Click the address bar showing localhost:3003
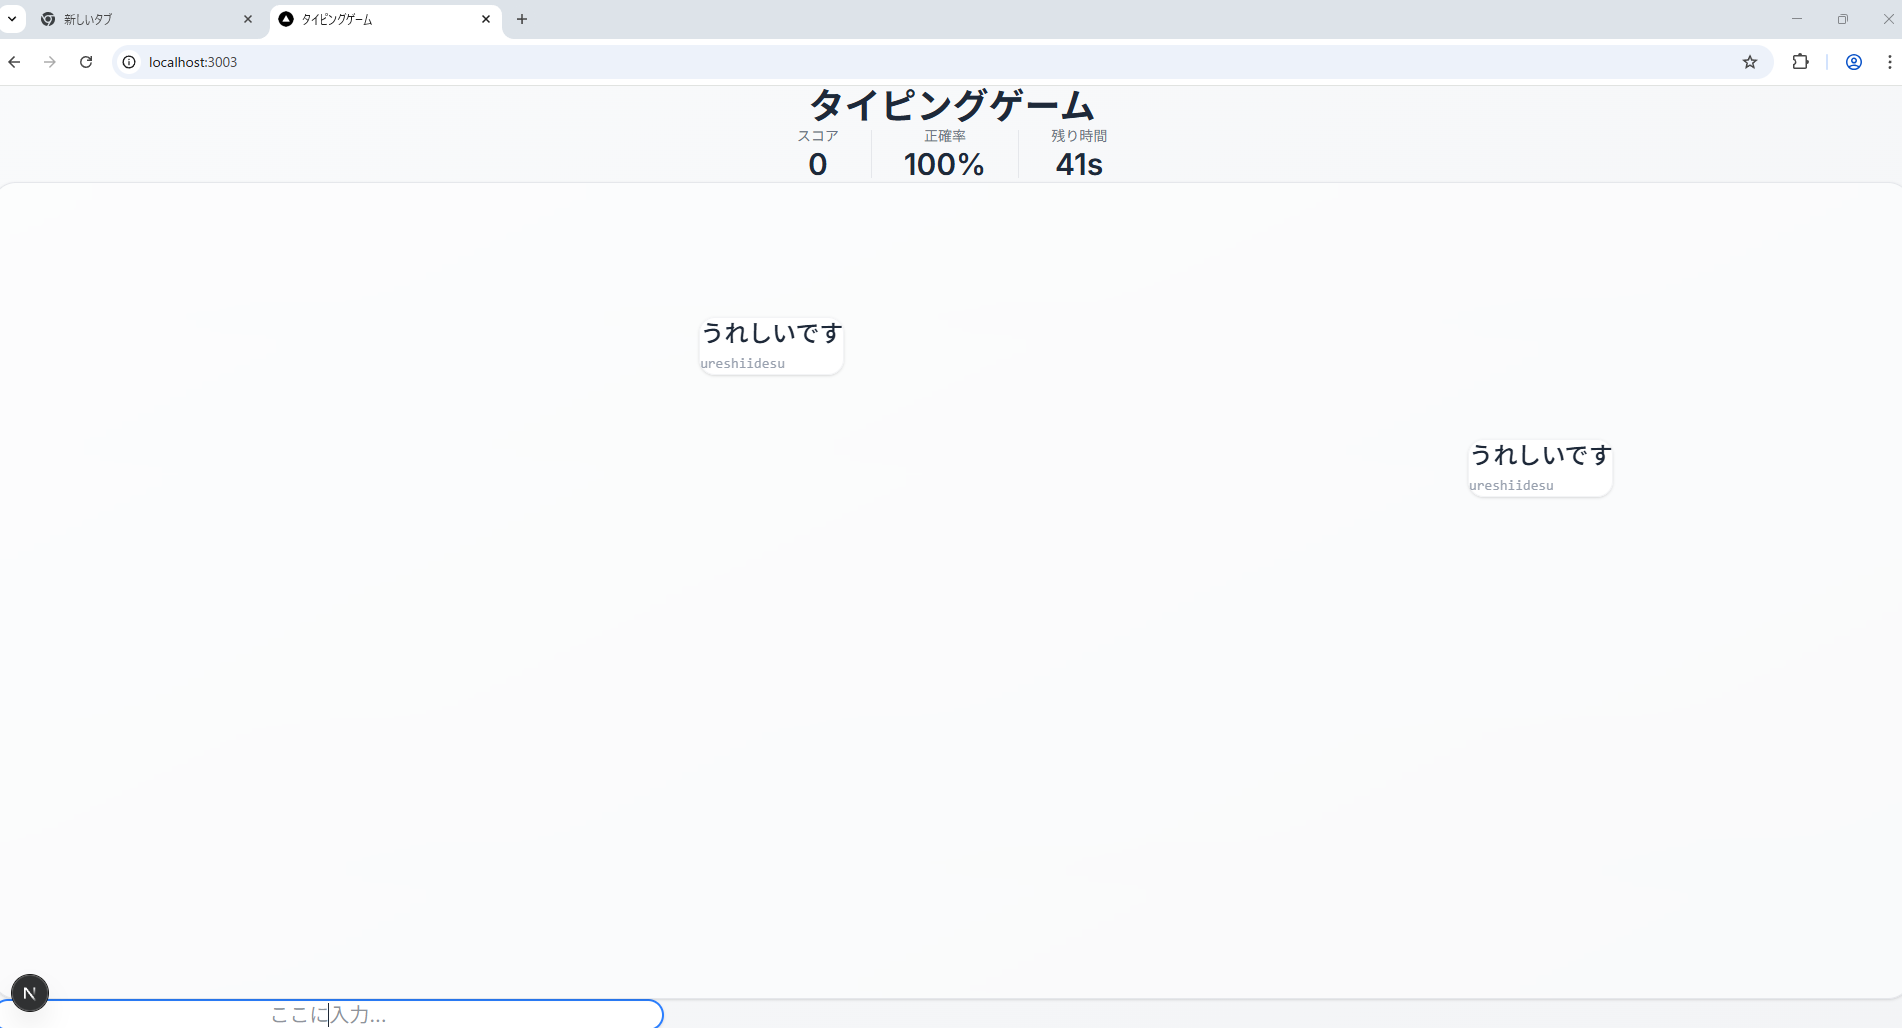 pos(900,62)
